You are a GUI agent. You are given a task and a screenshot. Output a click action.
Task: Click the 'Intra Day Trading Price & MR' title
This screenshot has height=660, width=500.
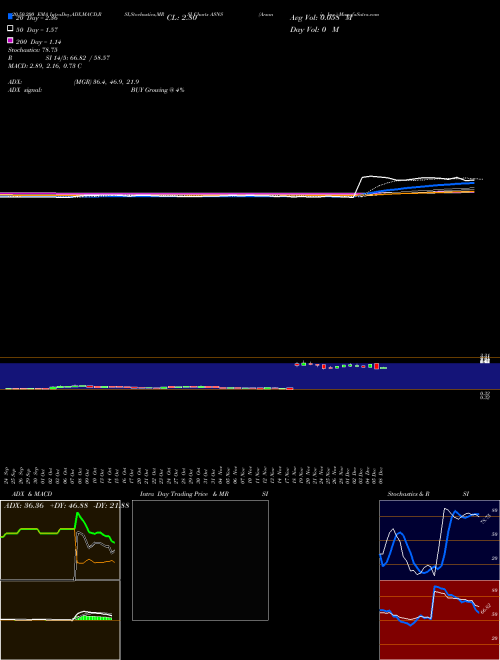[184, 494]
